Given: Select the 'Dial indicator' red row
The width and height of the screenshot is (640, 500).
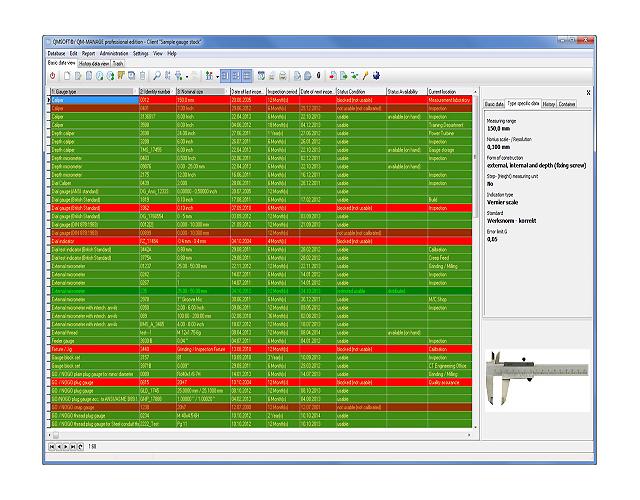Looking at the screenshot, I should point(260,241).
